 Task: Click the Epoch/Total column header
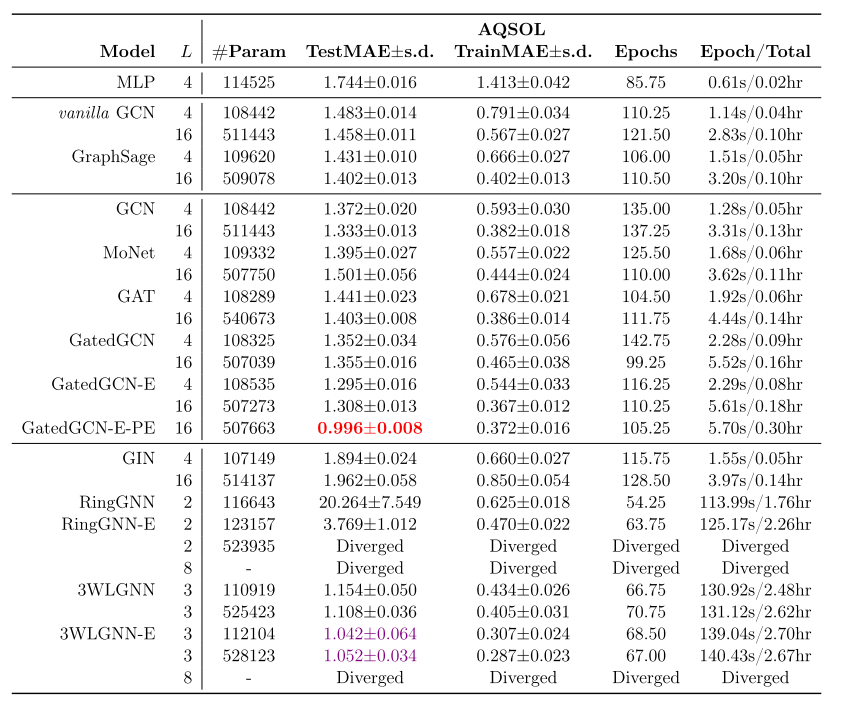[754, 51]
